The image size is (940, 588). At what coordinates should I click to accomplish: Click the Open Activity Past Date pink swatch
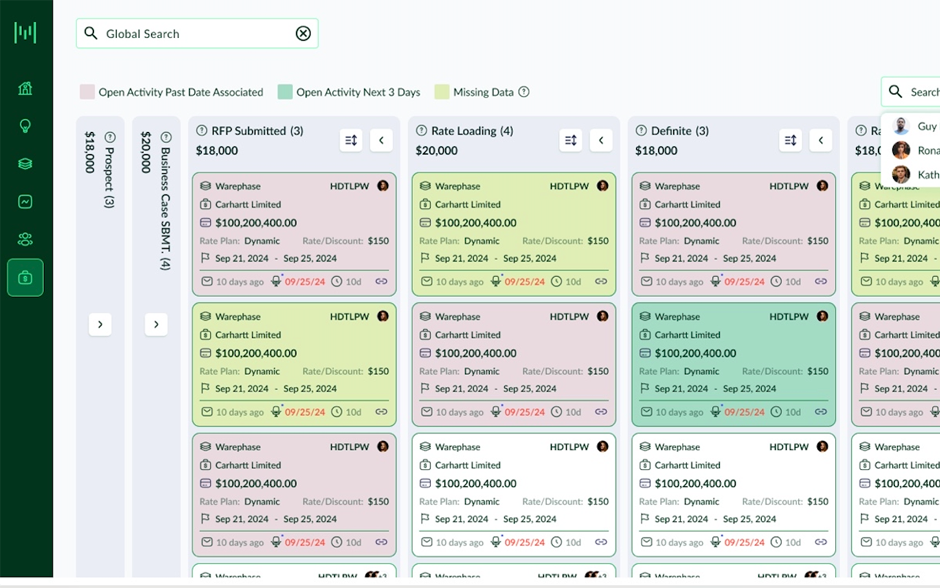tap(88, 92)
